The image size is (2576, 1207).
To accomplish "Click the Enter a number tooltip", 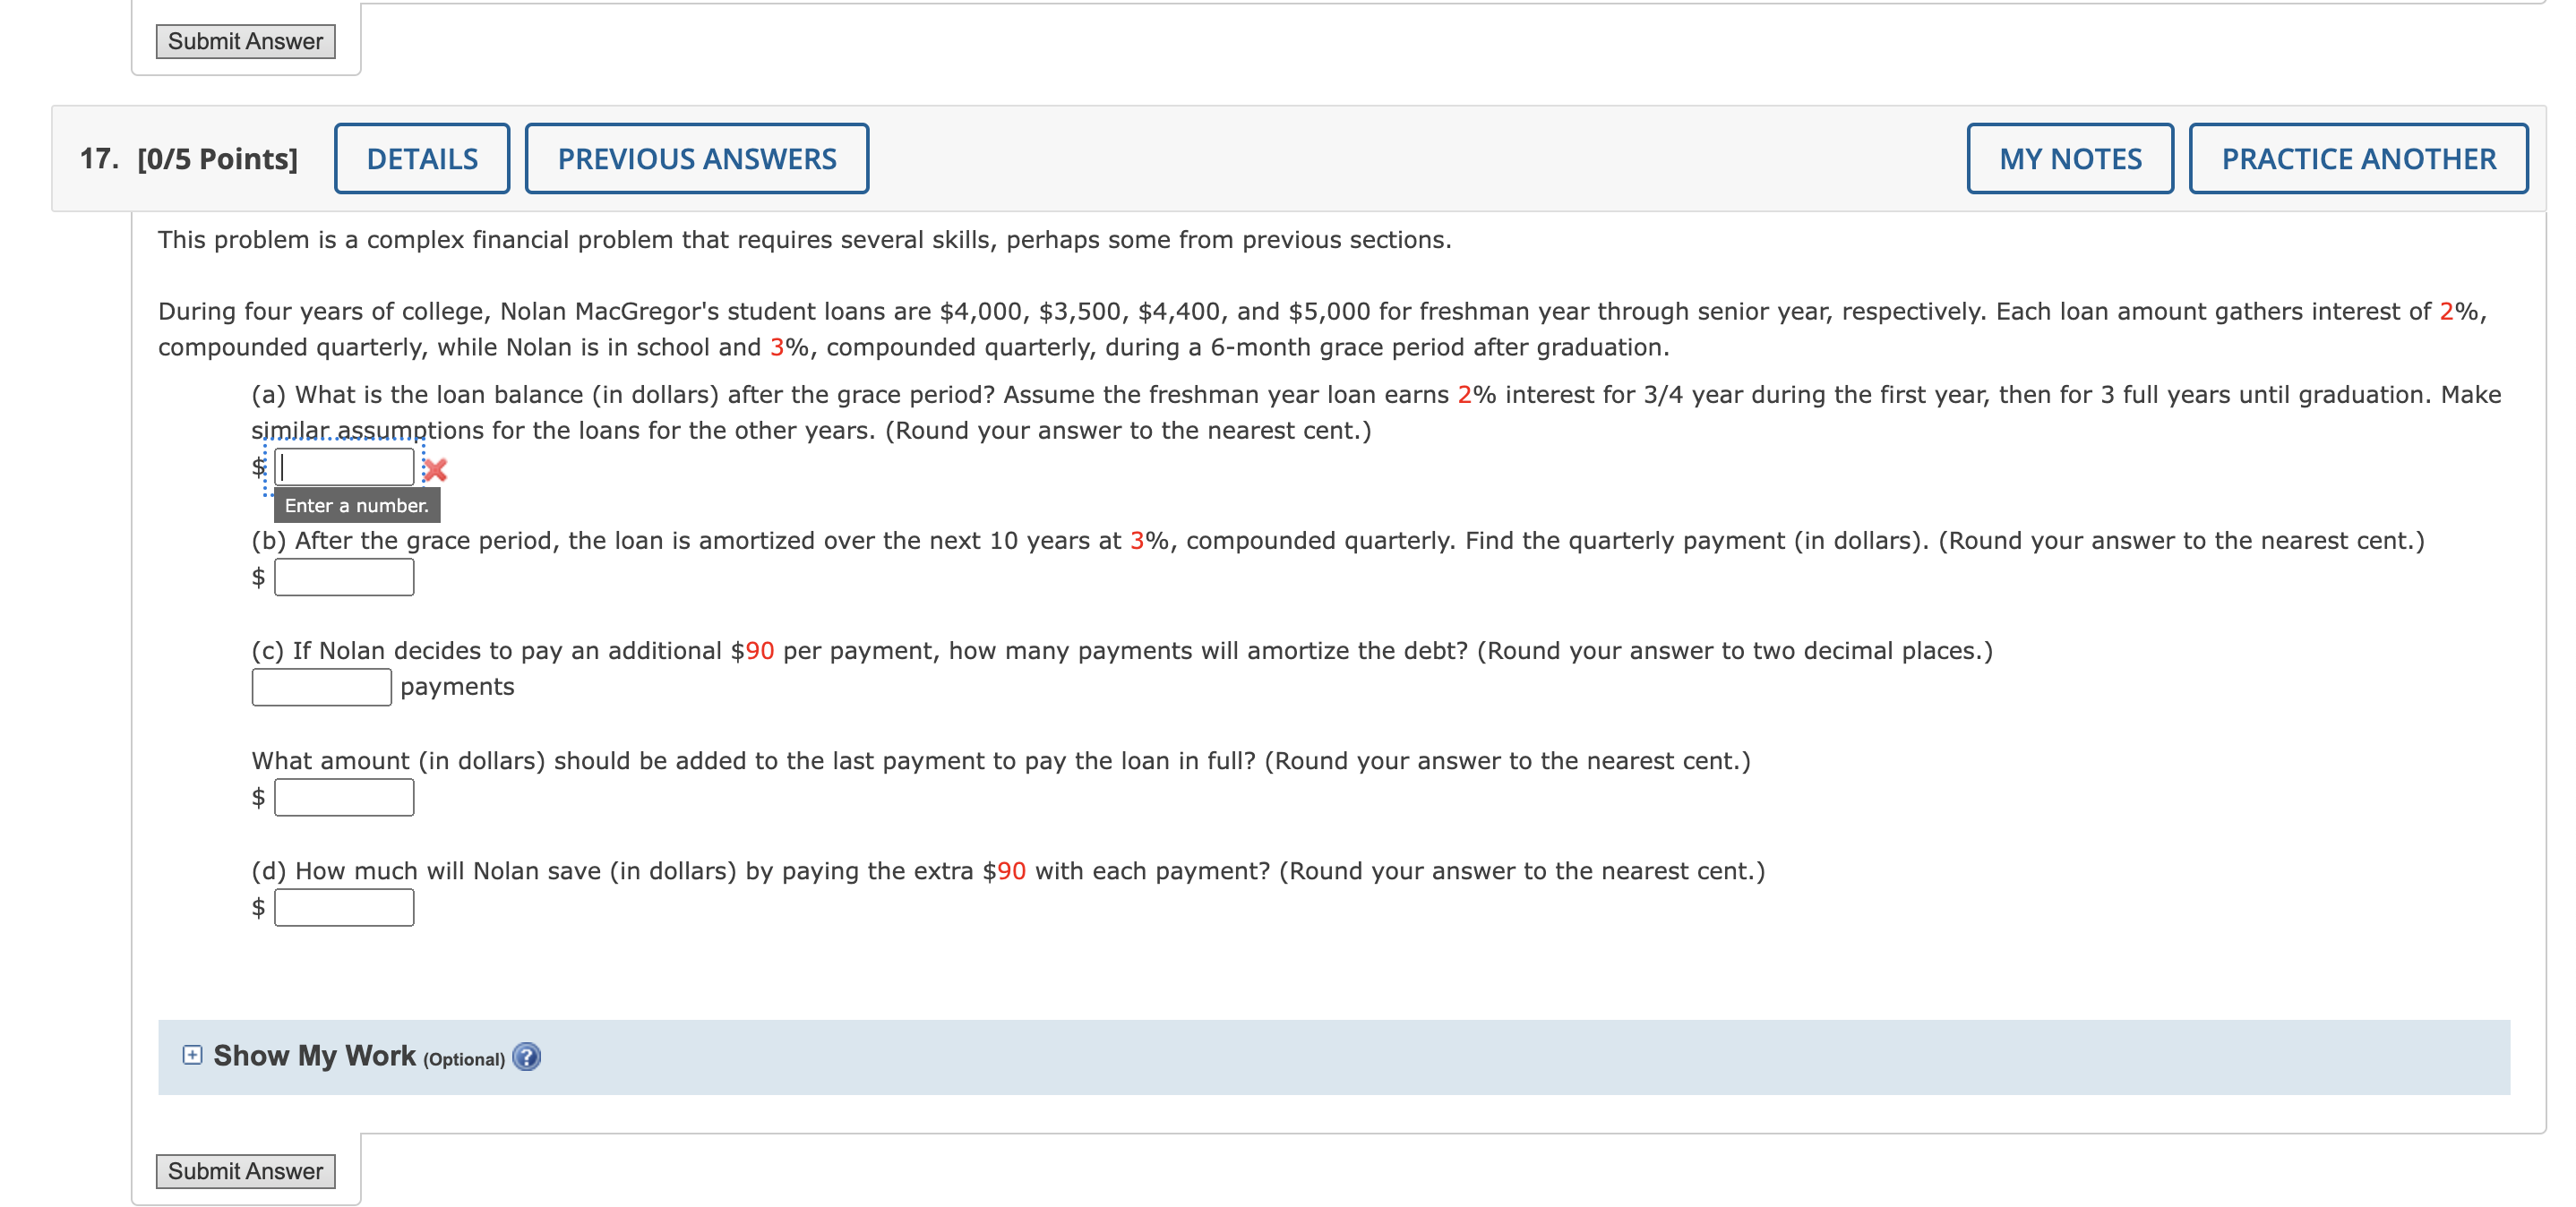I will coord(356,505).
